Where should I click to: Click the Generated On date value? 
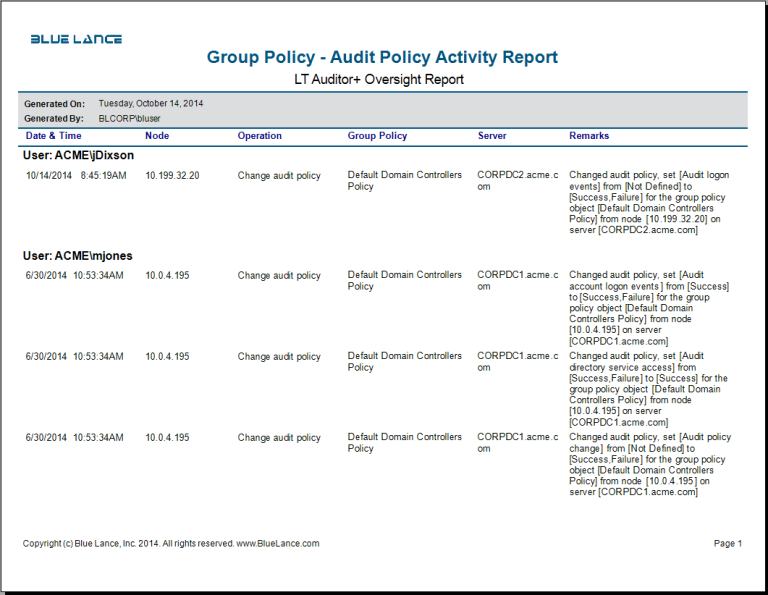(x=150, y=104)
